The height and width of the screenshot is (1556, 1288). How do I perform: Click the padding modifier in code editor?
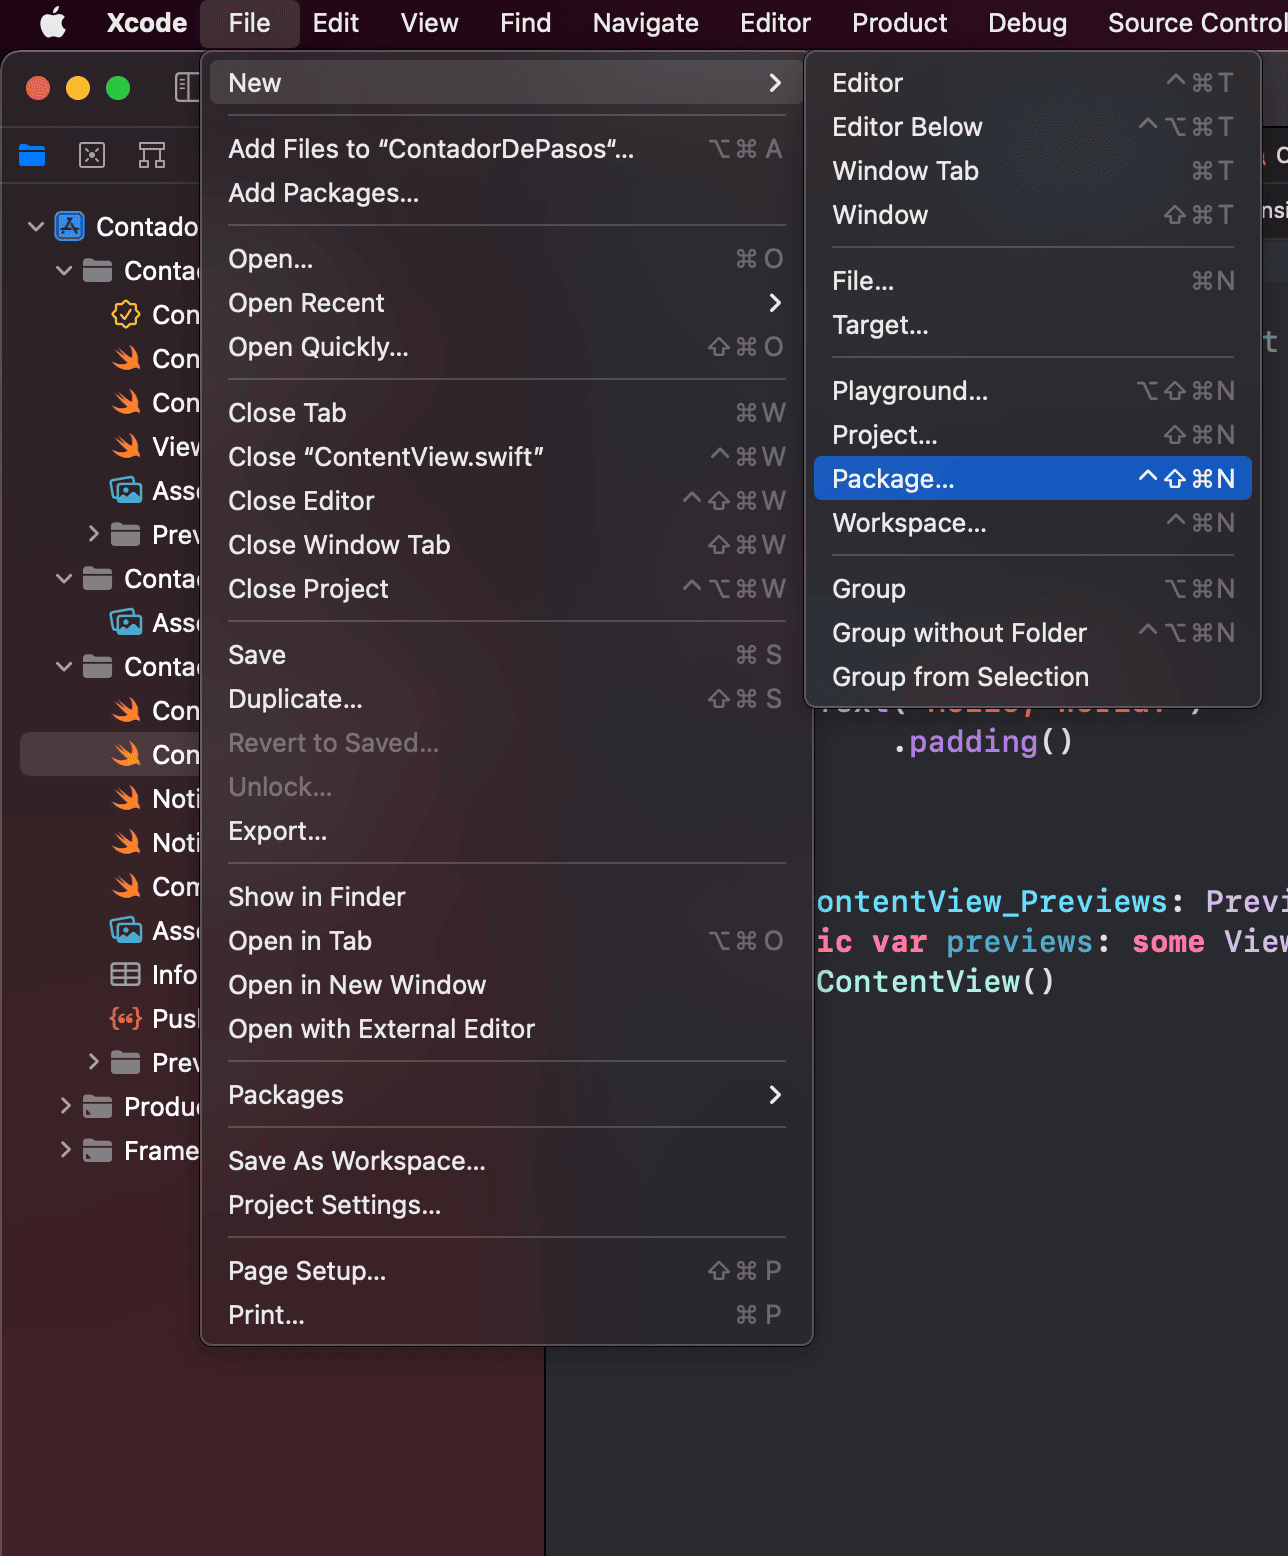coord(983,742)
